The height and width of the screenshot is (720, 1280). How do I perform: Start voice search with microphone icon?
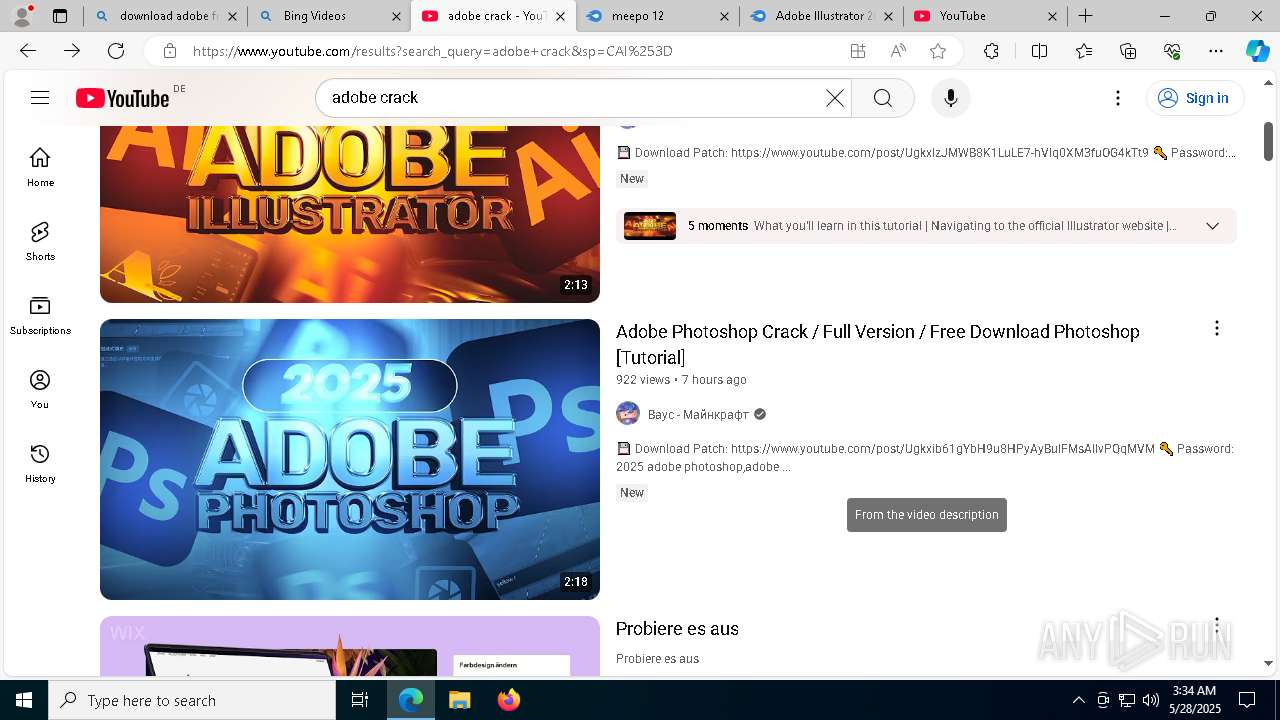951,98
